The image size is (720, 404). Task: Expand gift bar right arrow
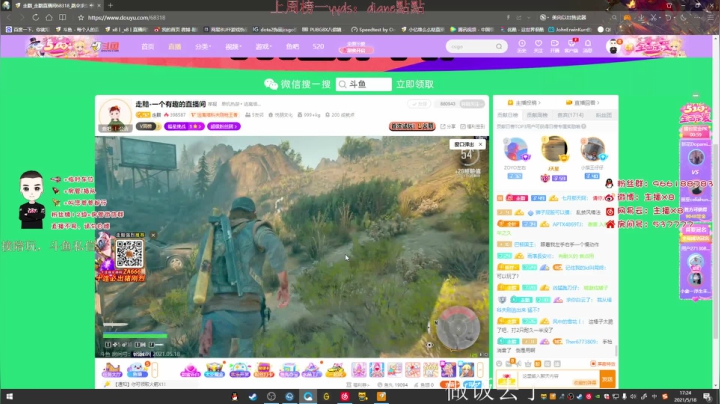tap(480, 370)
